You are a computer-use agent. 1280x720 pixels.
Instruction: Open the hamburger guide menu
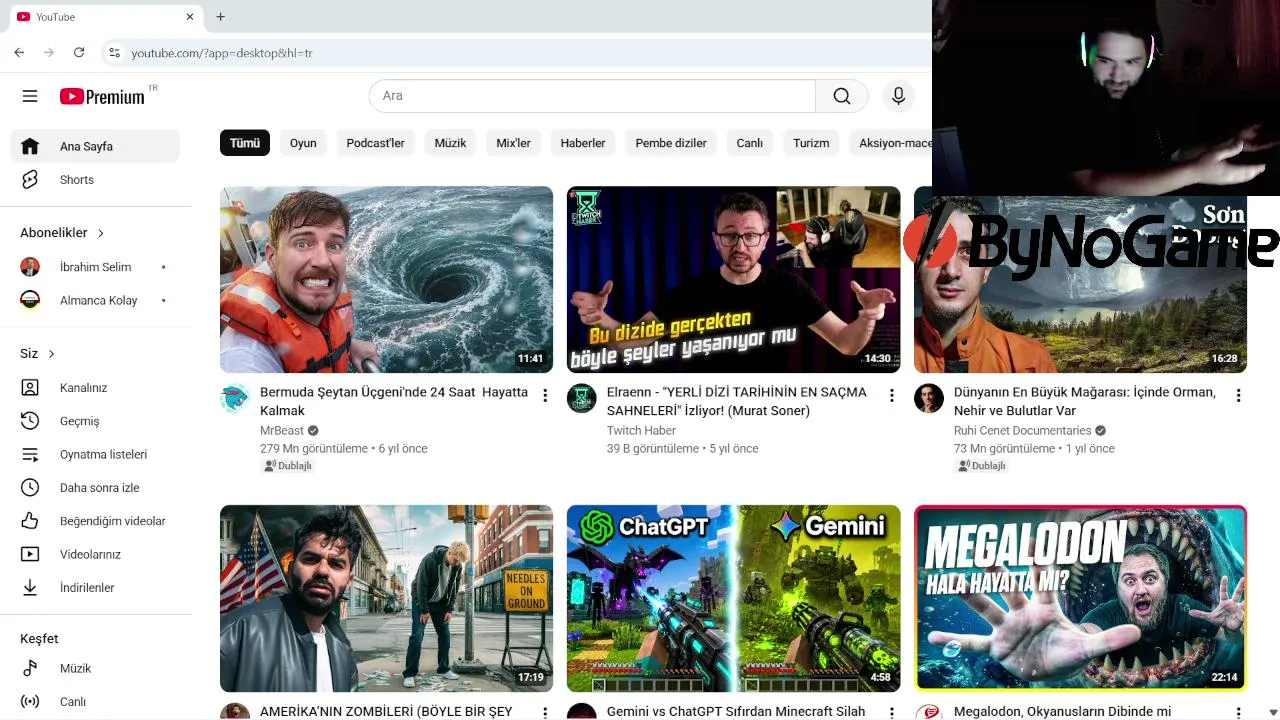click(30, 96)
